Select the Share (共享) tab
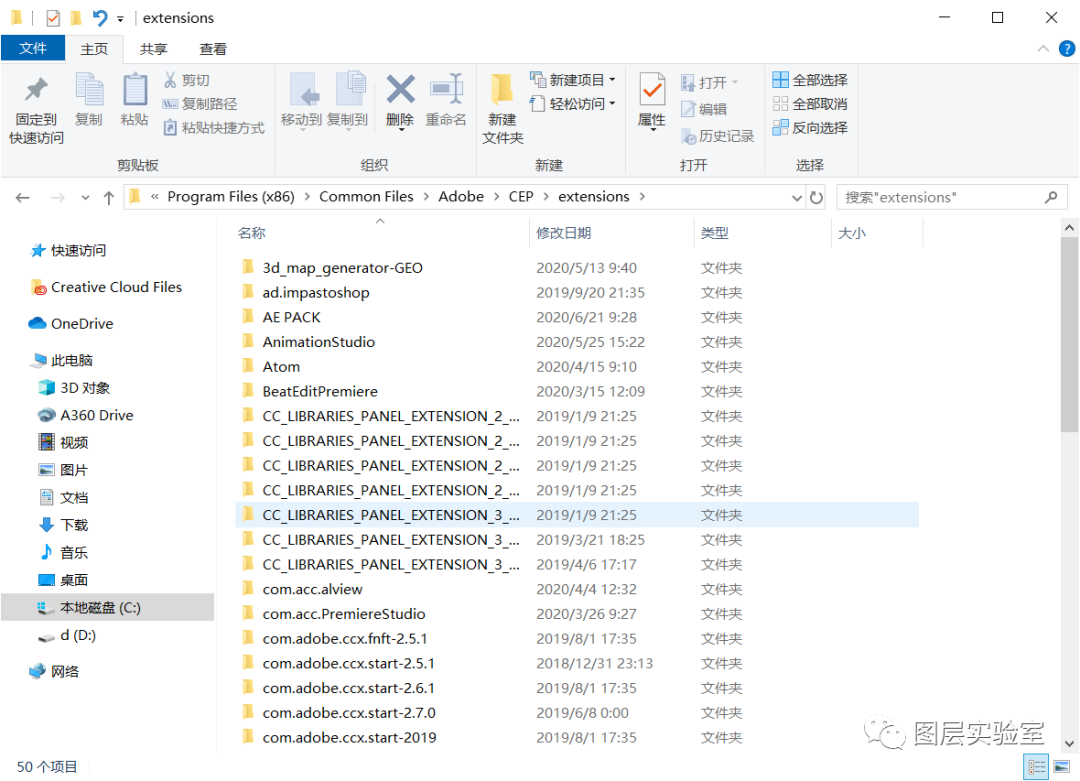Image resolution: width=1080 pixels, height=781 pixels. (154, 49)
